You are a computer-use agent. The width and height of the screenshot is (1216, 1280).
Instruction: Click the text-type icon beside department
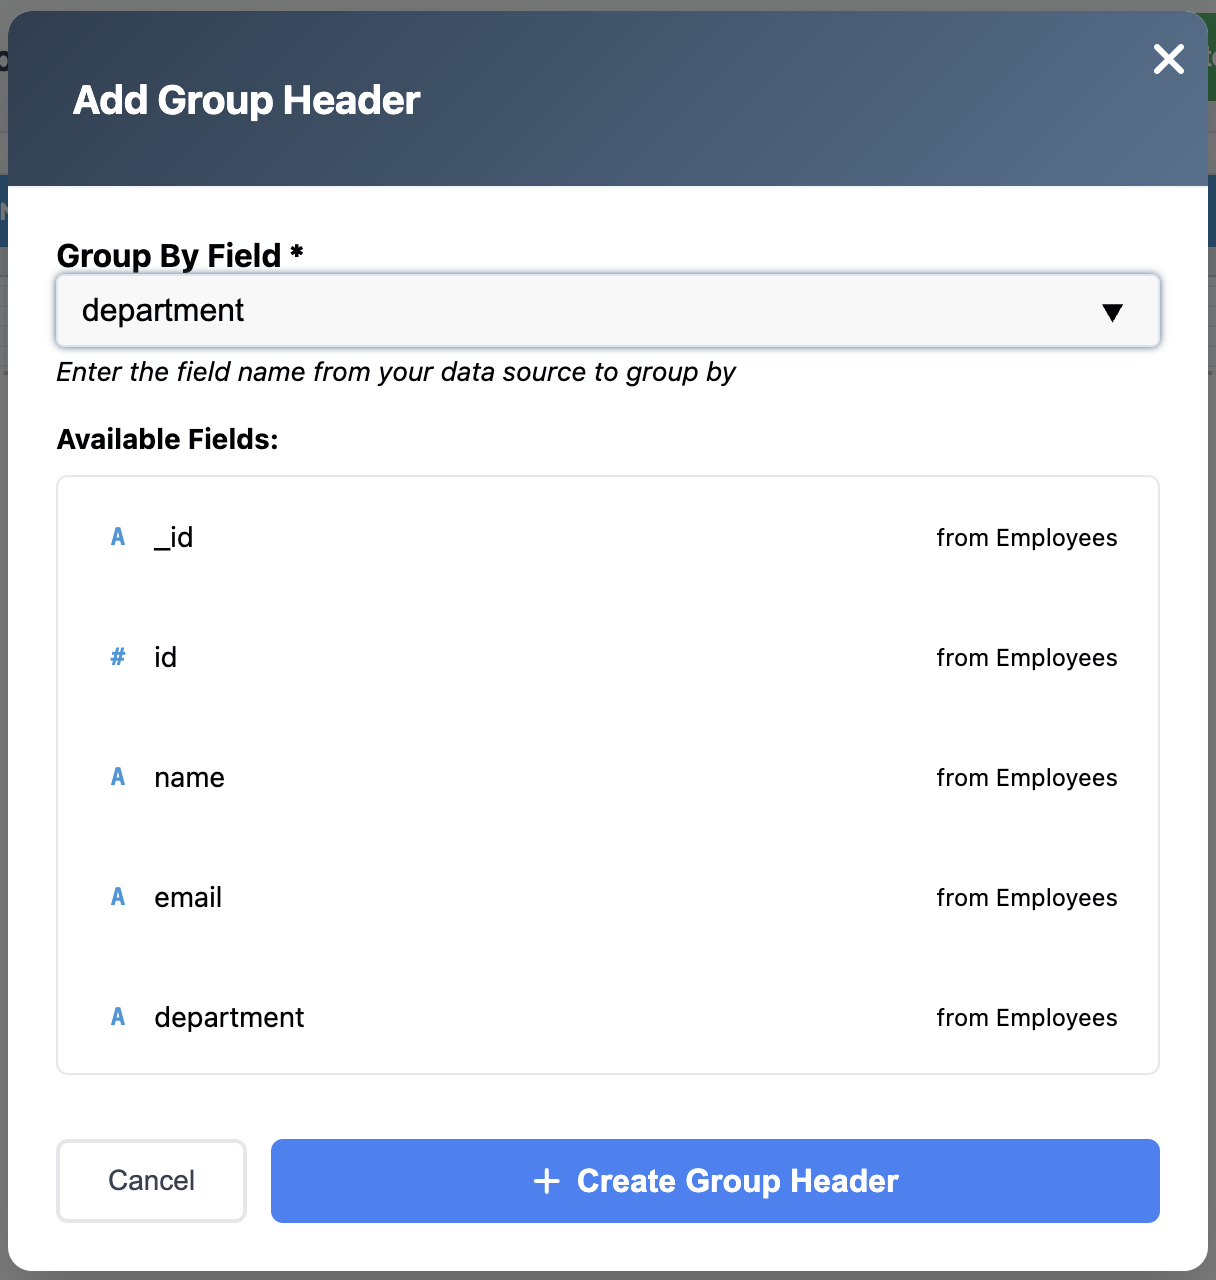tap(118, 1017)
